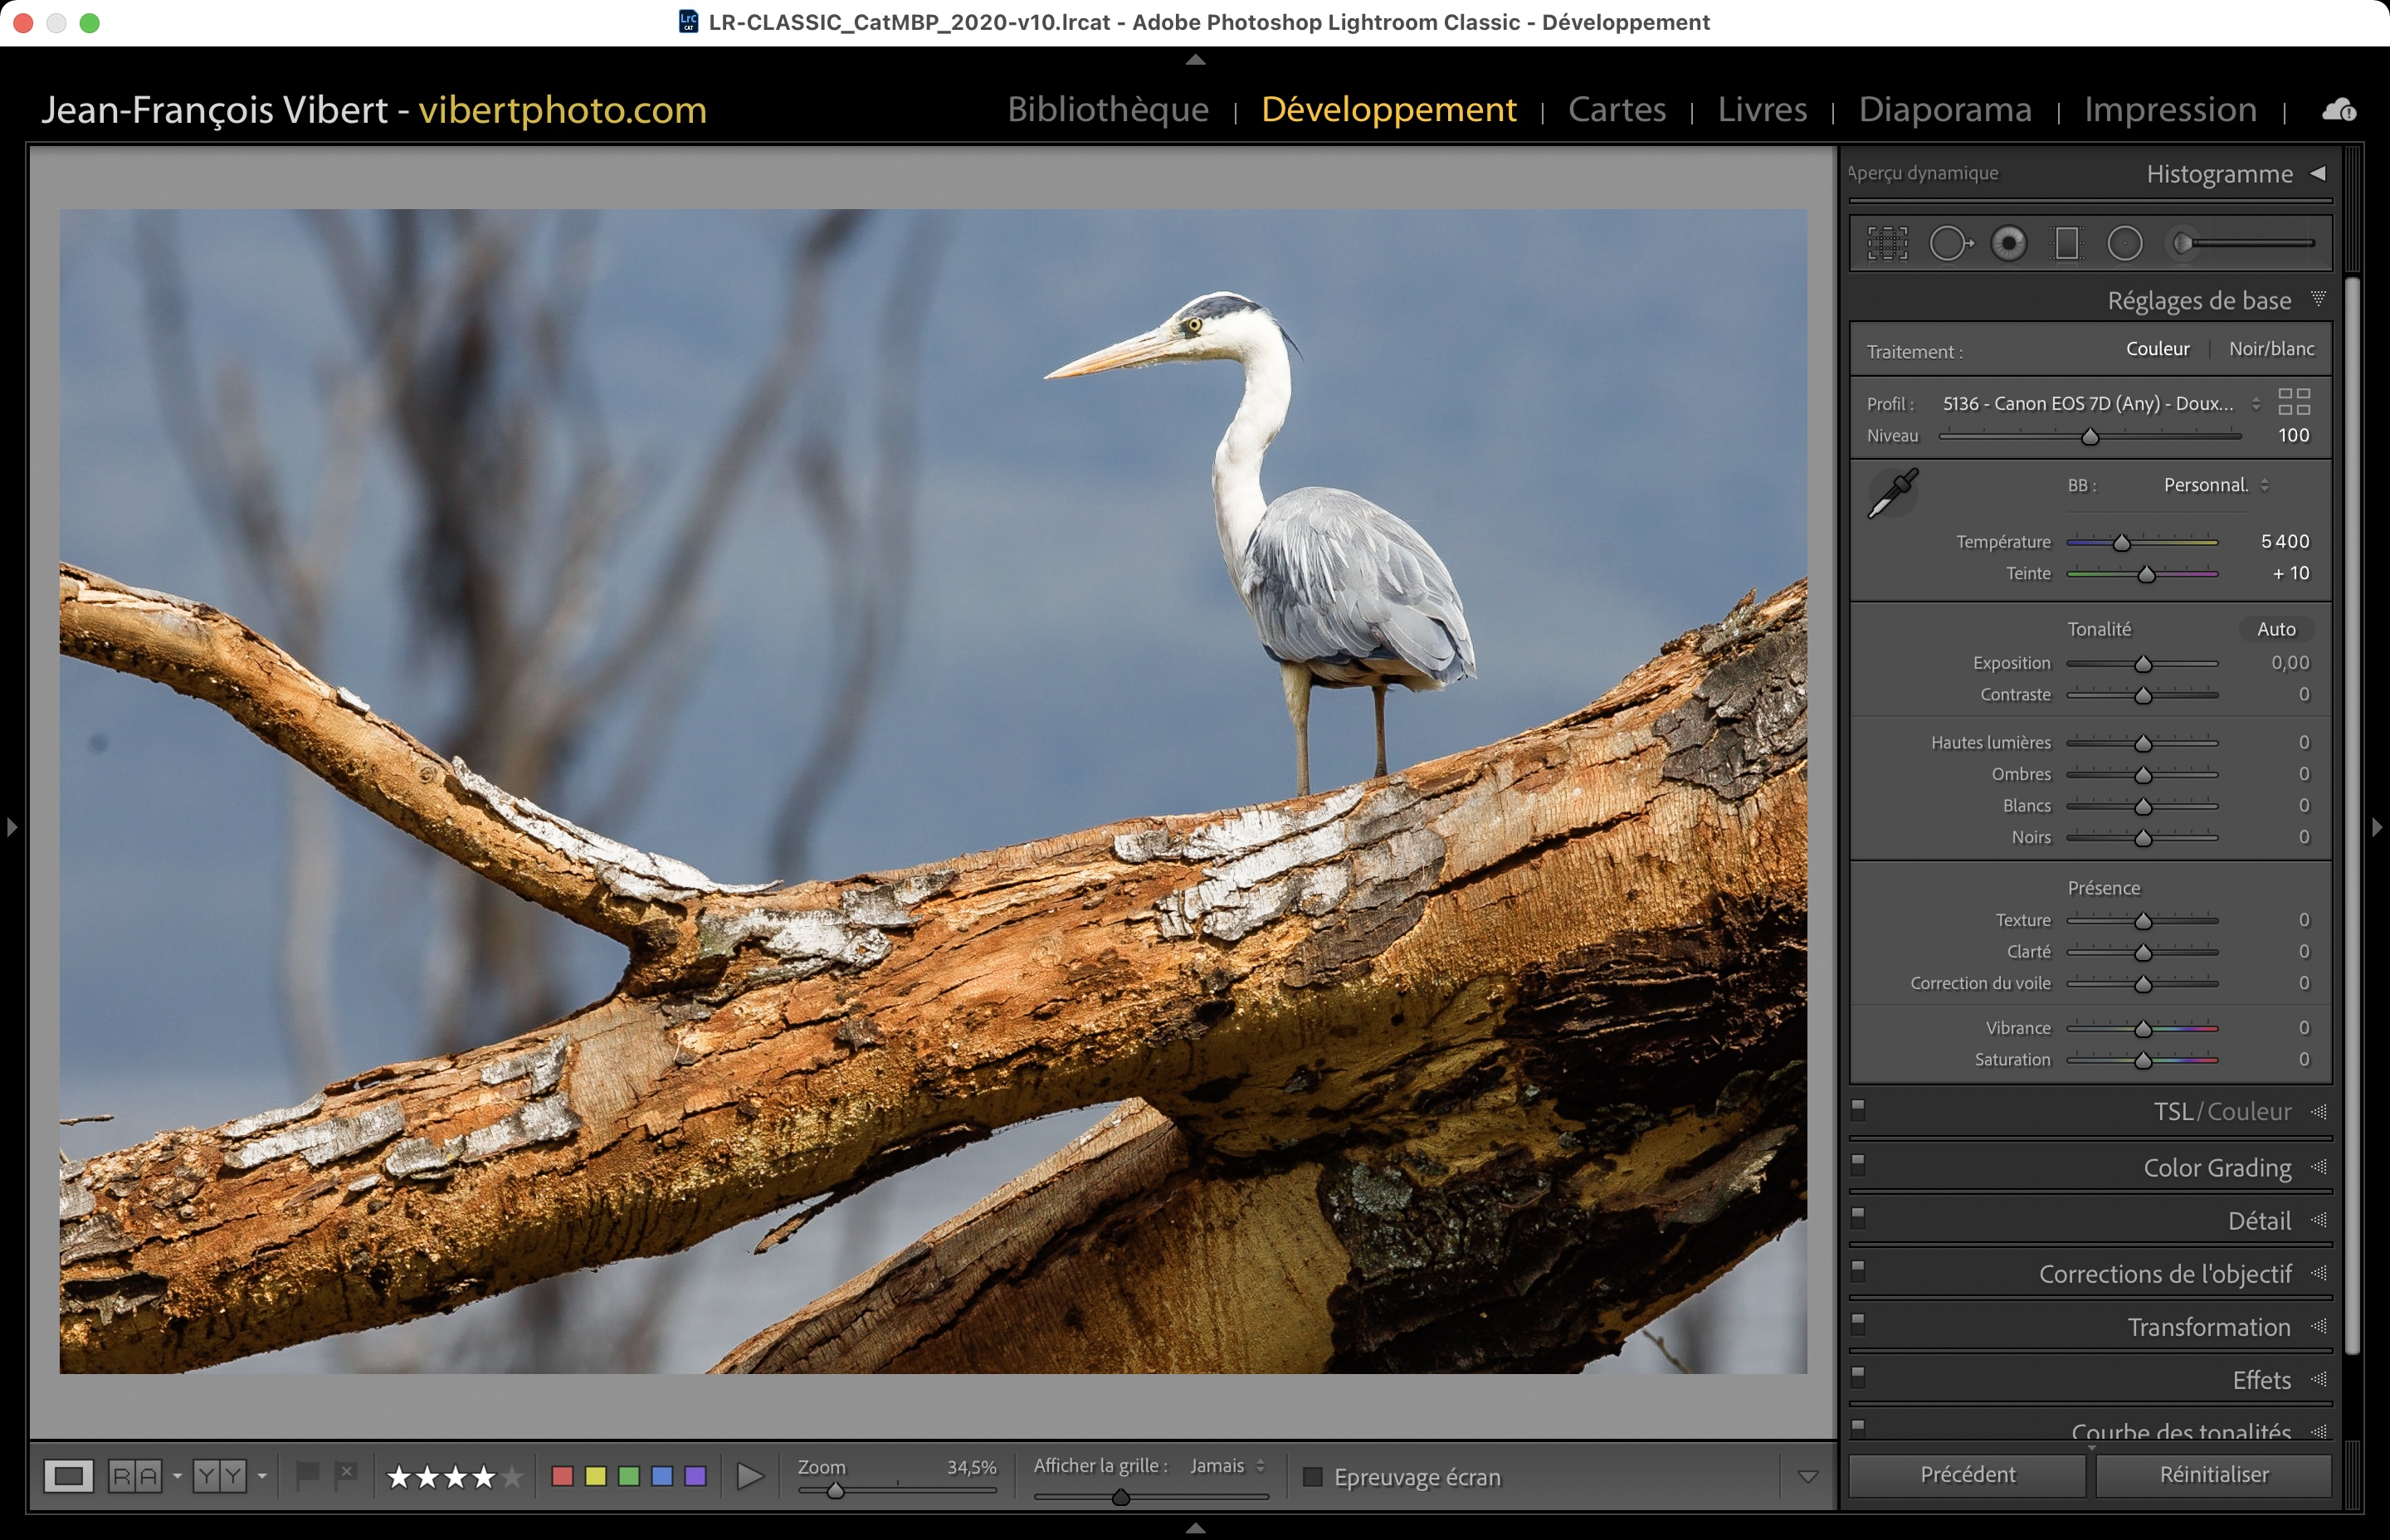The height and width of the screenshot is (1540, 2390).
Task: Open the Impression module
Action: 2170,109
